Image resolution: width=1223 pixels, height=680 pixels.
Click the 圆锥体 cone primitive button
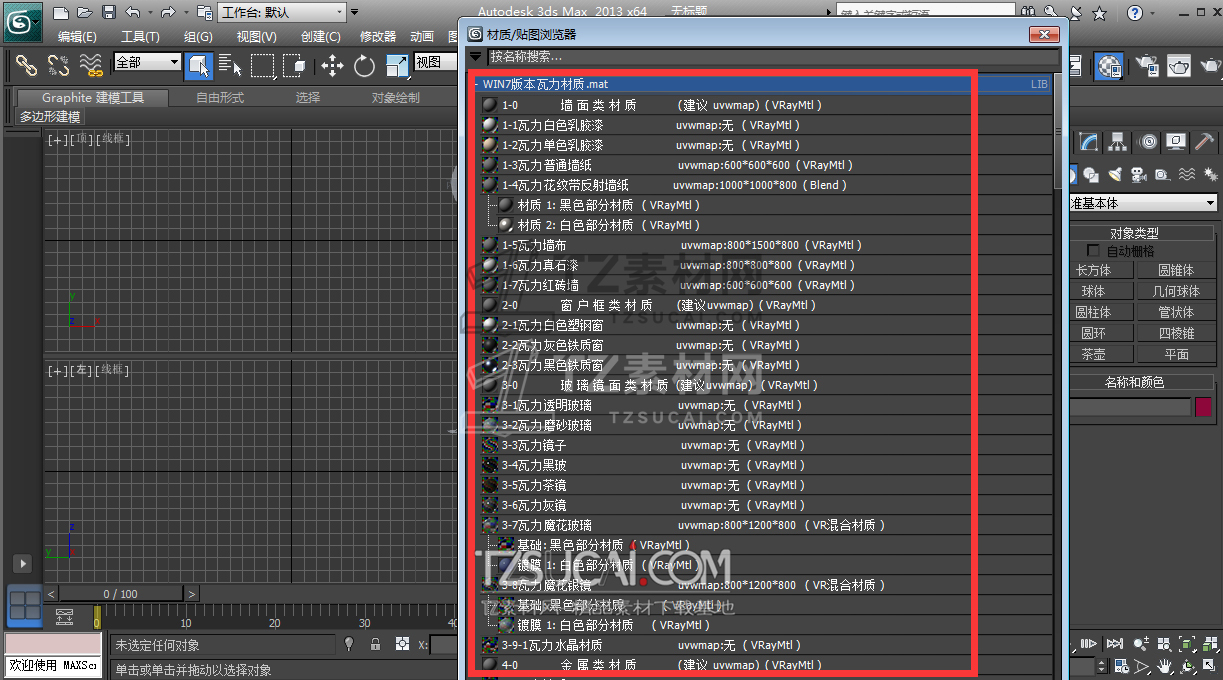coord(1176,270)
